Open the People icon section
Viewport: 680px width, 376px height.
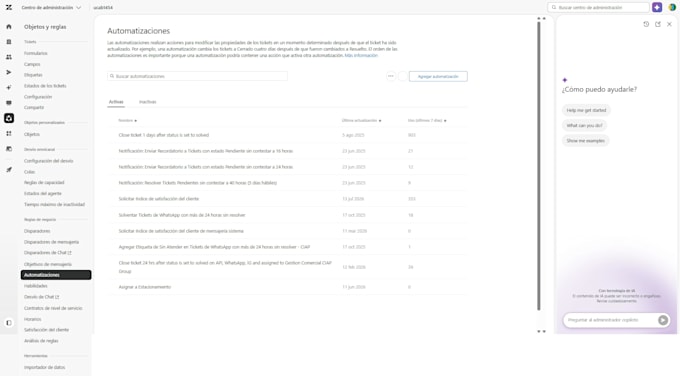tap(9, 57)
